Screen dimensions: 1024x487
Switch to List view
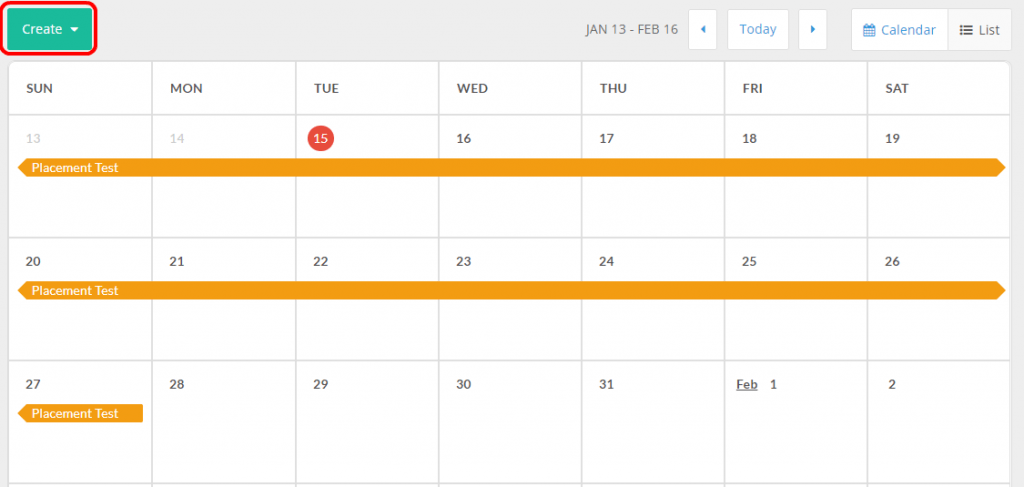click(x=979, y=30)
